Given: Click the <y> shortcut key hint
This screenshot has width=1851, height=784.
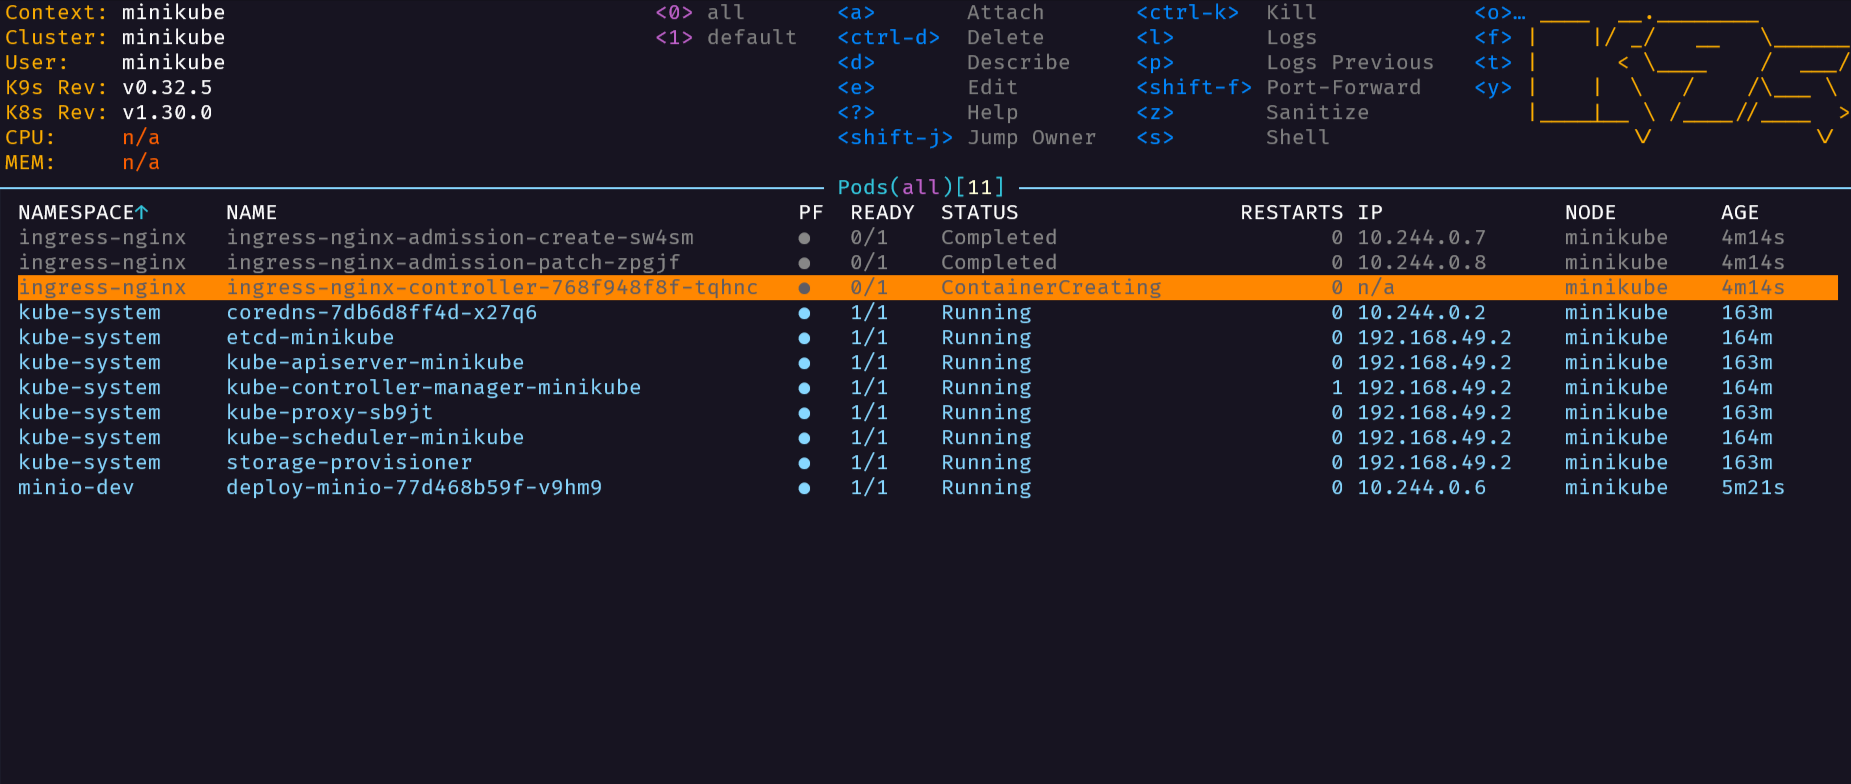Looking at the screenshot, I should coord(1493,88).
